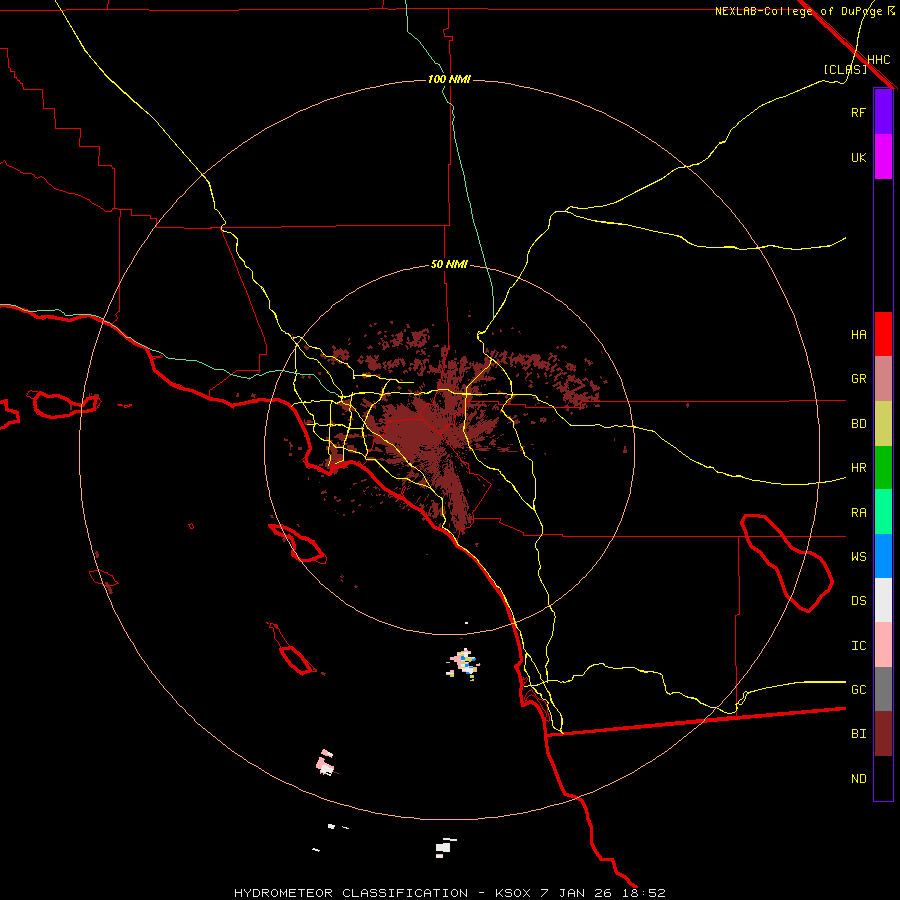Image resolution: width=900 pixels, height=900 pixels.
Task: Click the 100 NMI range ring label
Action: 449,79
